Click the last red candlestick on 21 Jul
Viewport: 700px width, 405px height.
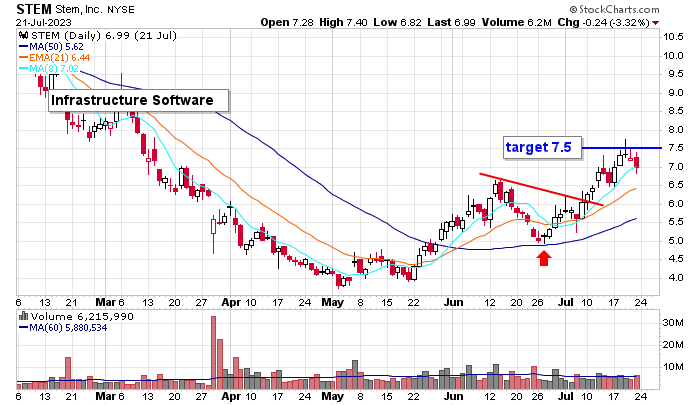click(x=636, y=163)
